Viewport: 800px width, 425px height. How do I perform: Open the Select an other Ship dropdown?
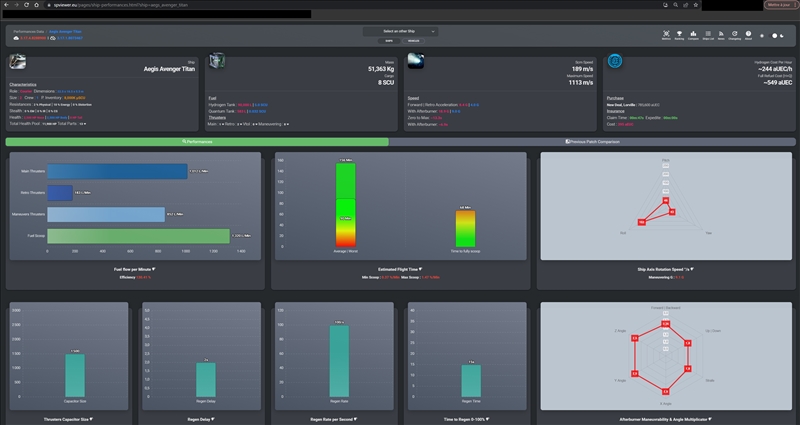click(401, 31)
